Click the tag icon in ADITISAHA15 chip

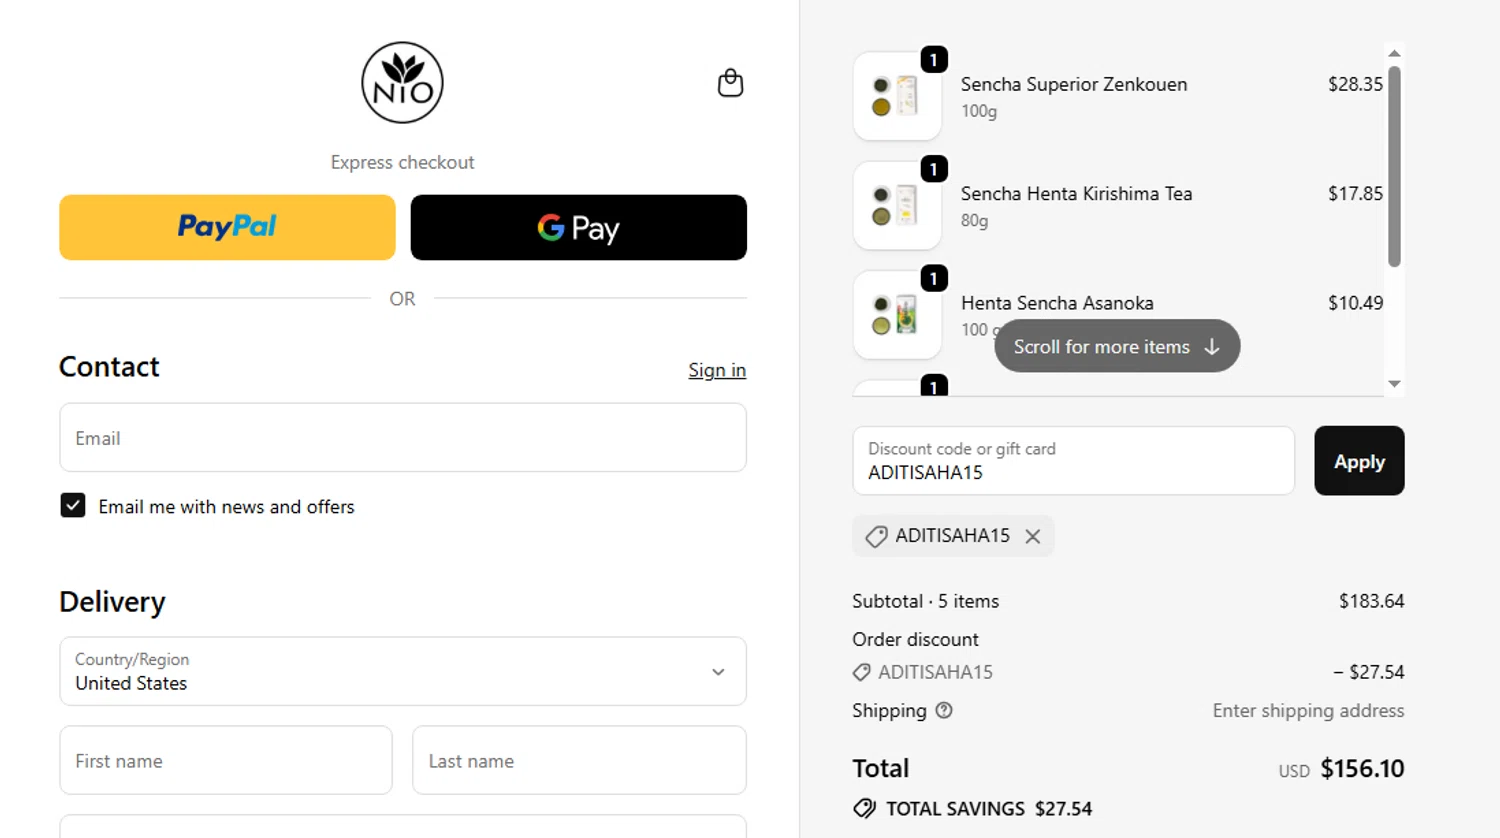pos(876,537)
